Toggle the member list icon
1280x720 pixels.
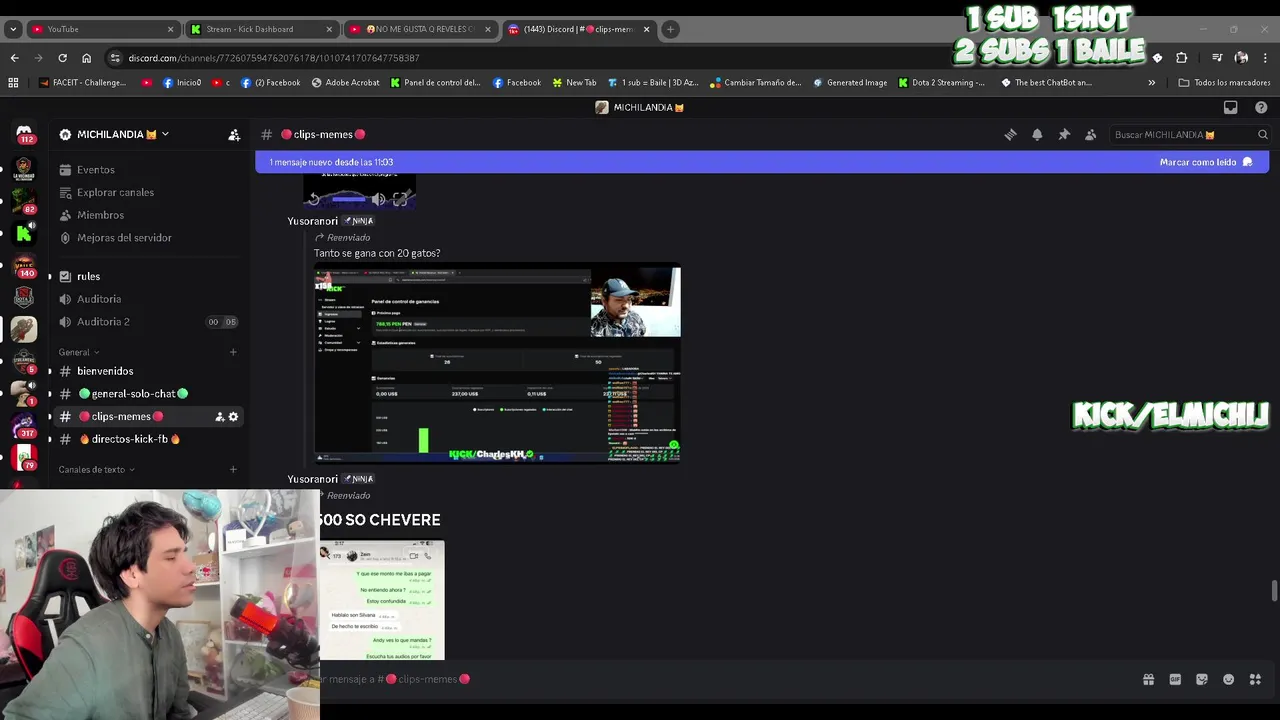click(x=1090, y=134)
